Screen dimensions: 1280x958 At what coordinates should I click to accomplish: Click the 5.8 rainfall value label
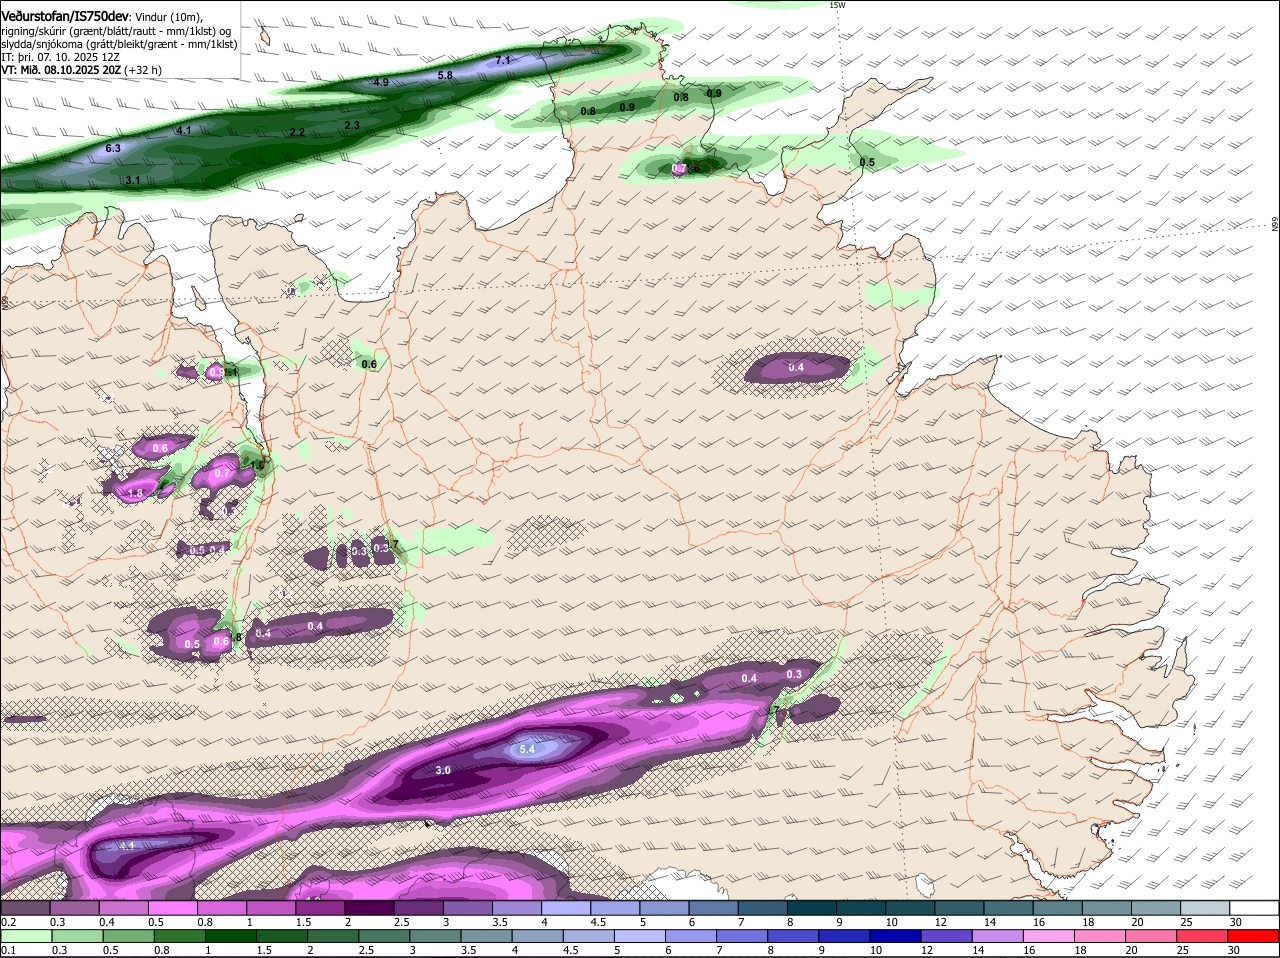(446, 75)
